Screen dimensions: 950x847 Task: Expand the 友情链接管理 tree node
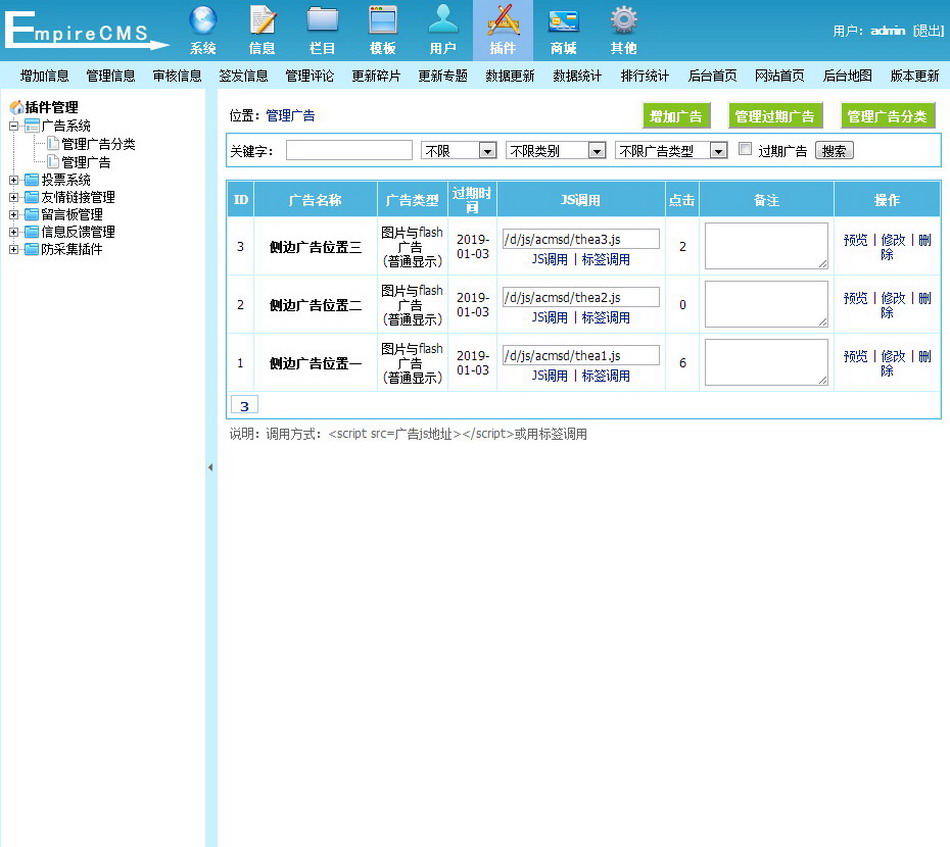click(x=13, y=198)
